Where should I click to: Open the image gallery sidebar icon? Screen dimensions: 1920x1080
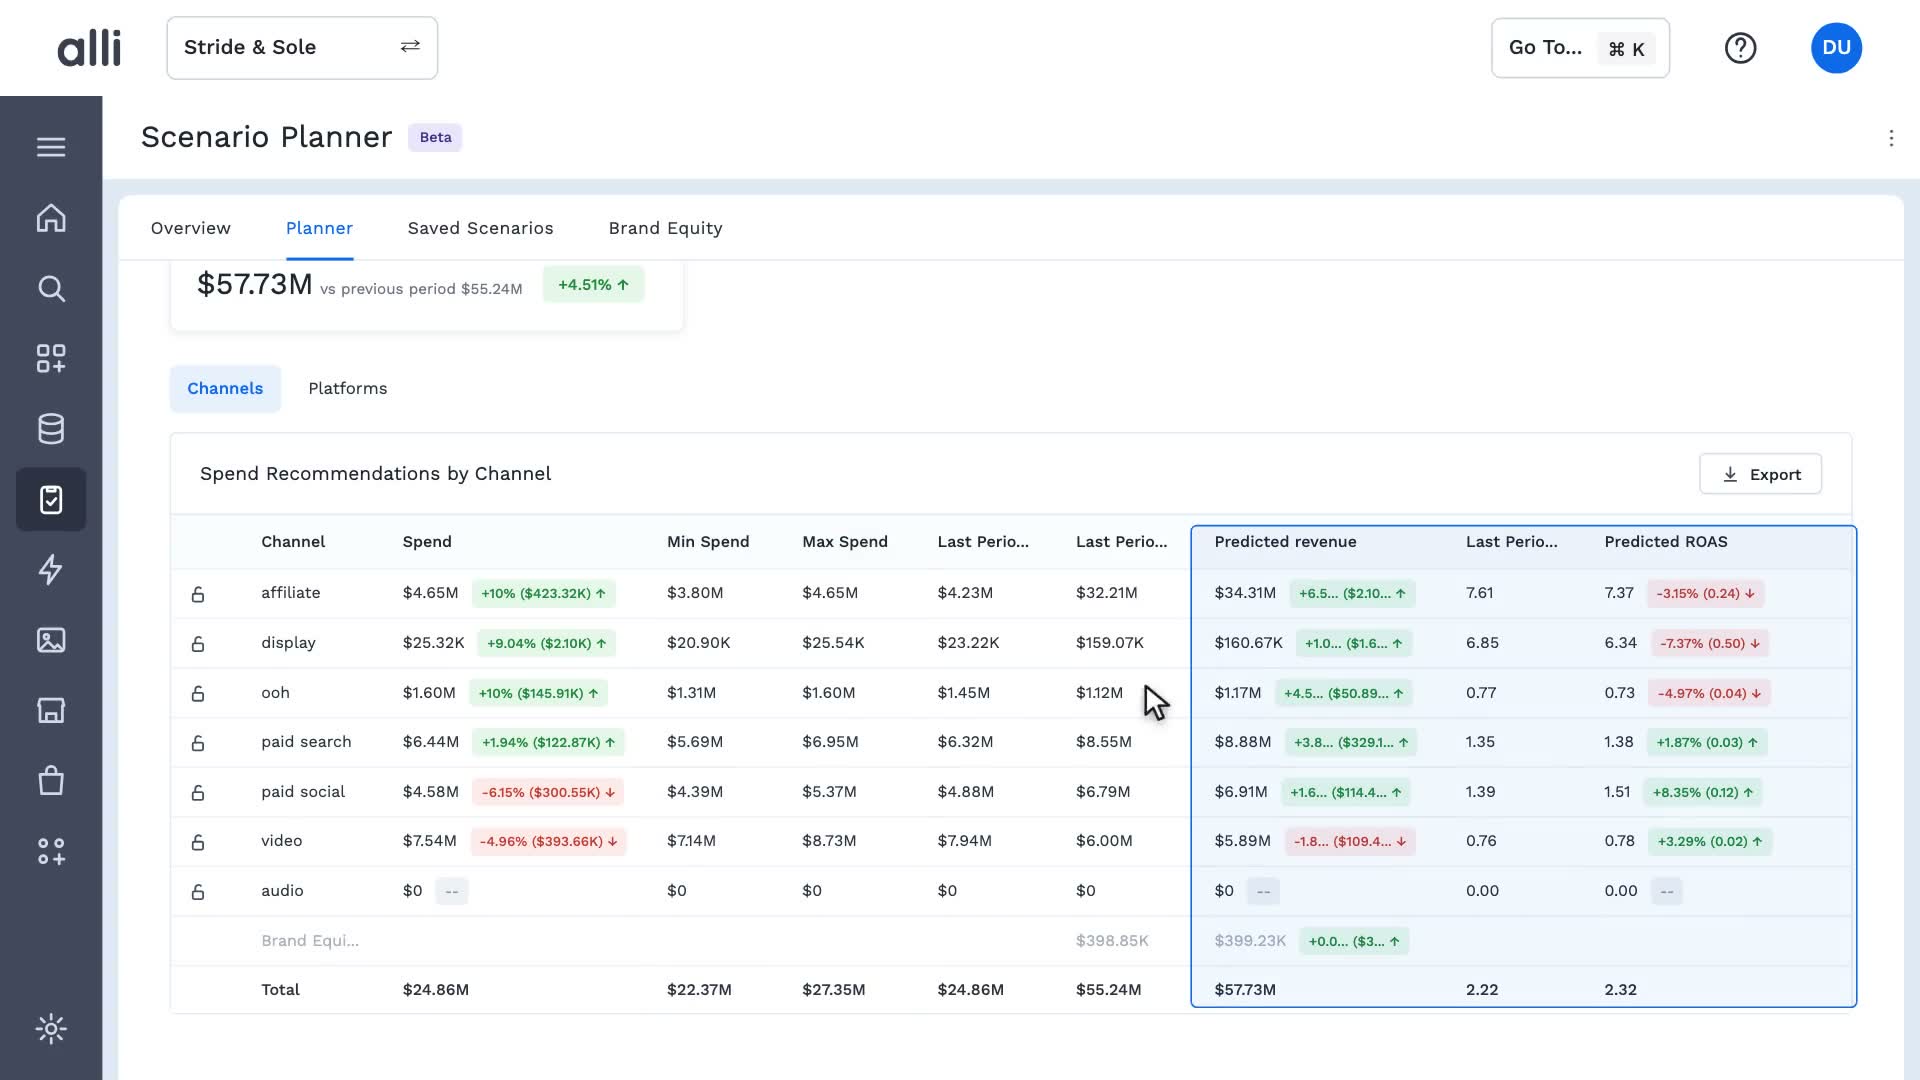coord(51,640)
